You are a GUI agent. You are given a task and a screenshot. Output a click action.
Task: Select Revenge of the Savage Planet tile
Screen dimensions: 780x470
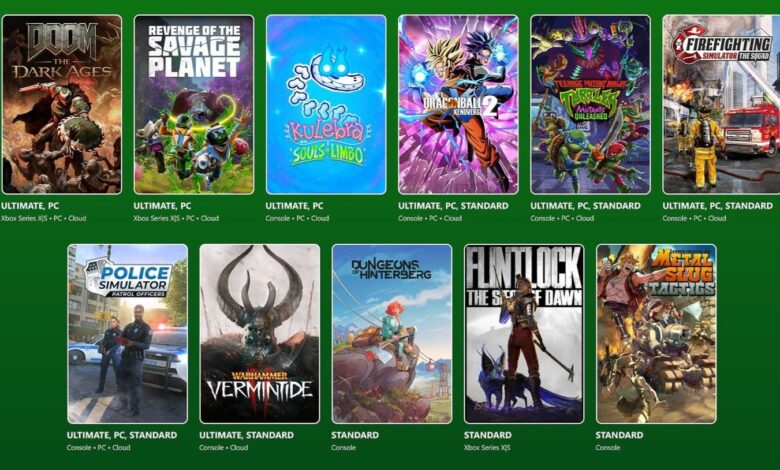point(194,104)
